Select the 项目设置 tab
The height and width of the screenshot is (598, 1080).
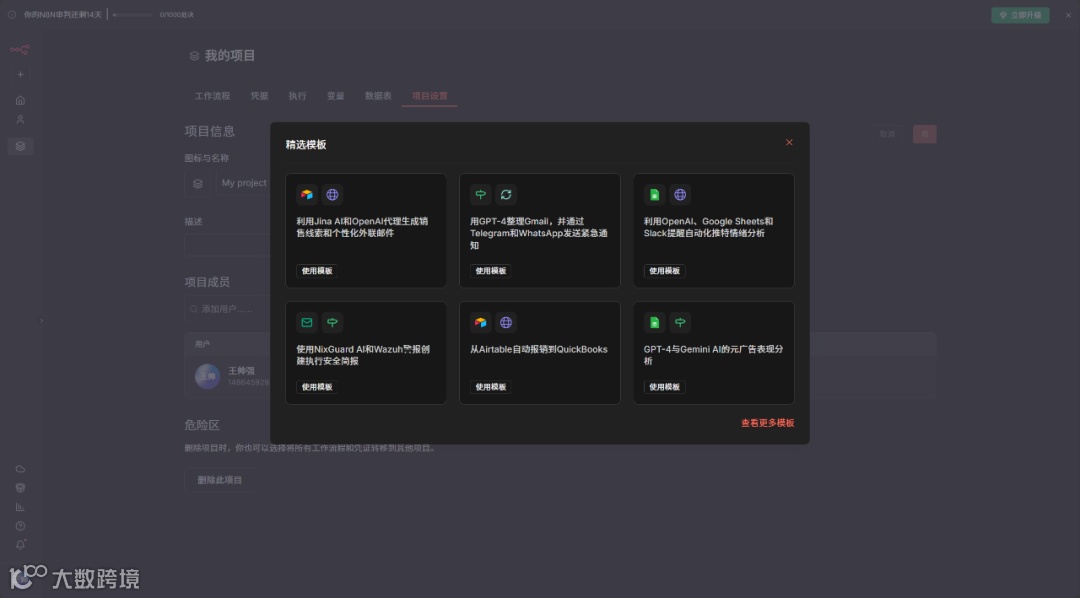tap(430, 96)
